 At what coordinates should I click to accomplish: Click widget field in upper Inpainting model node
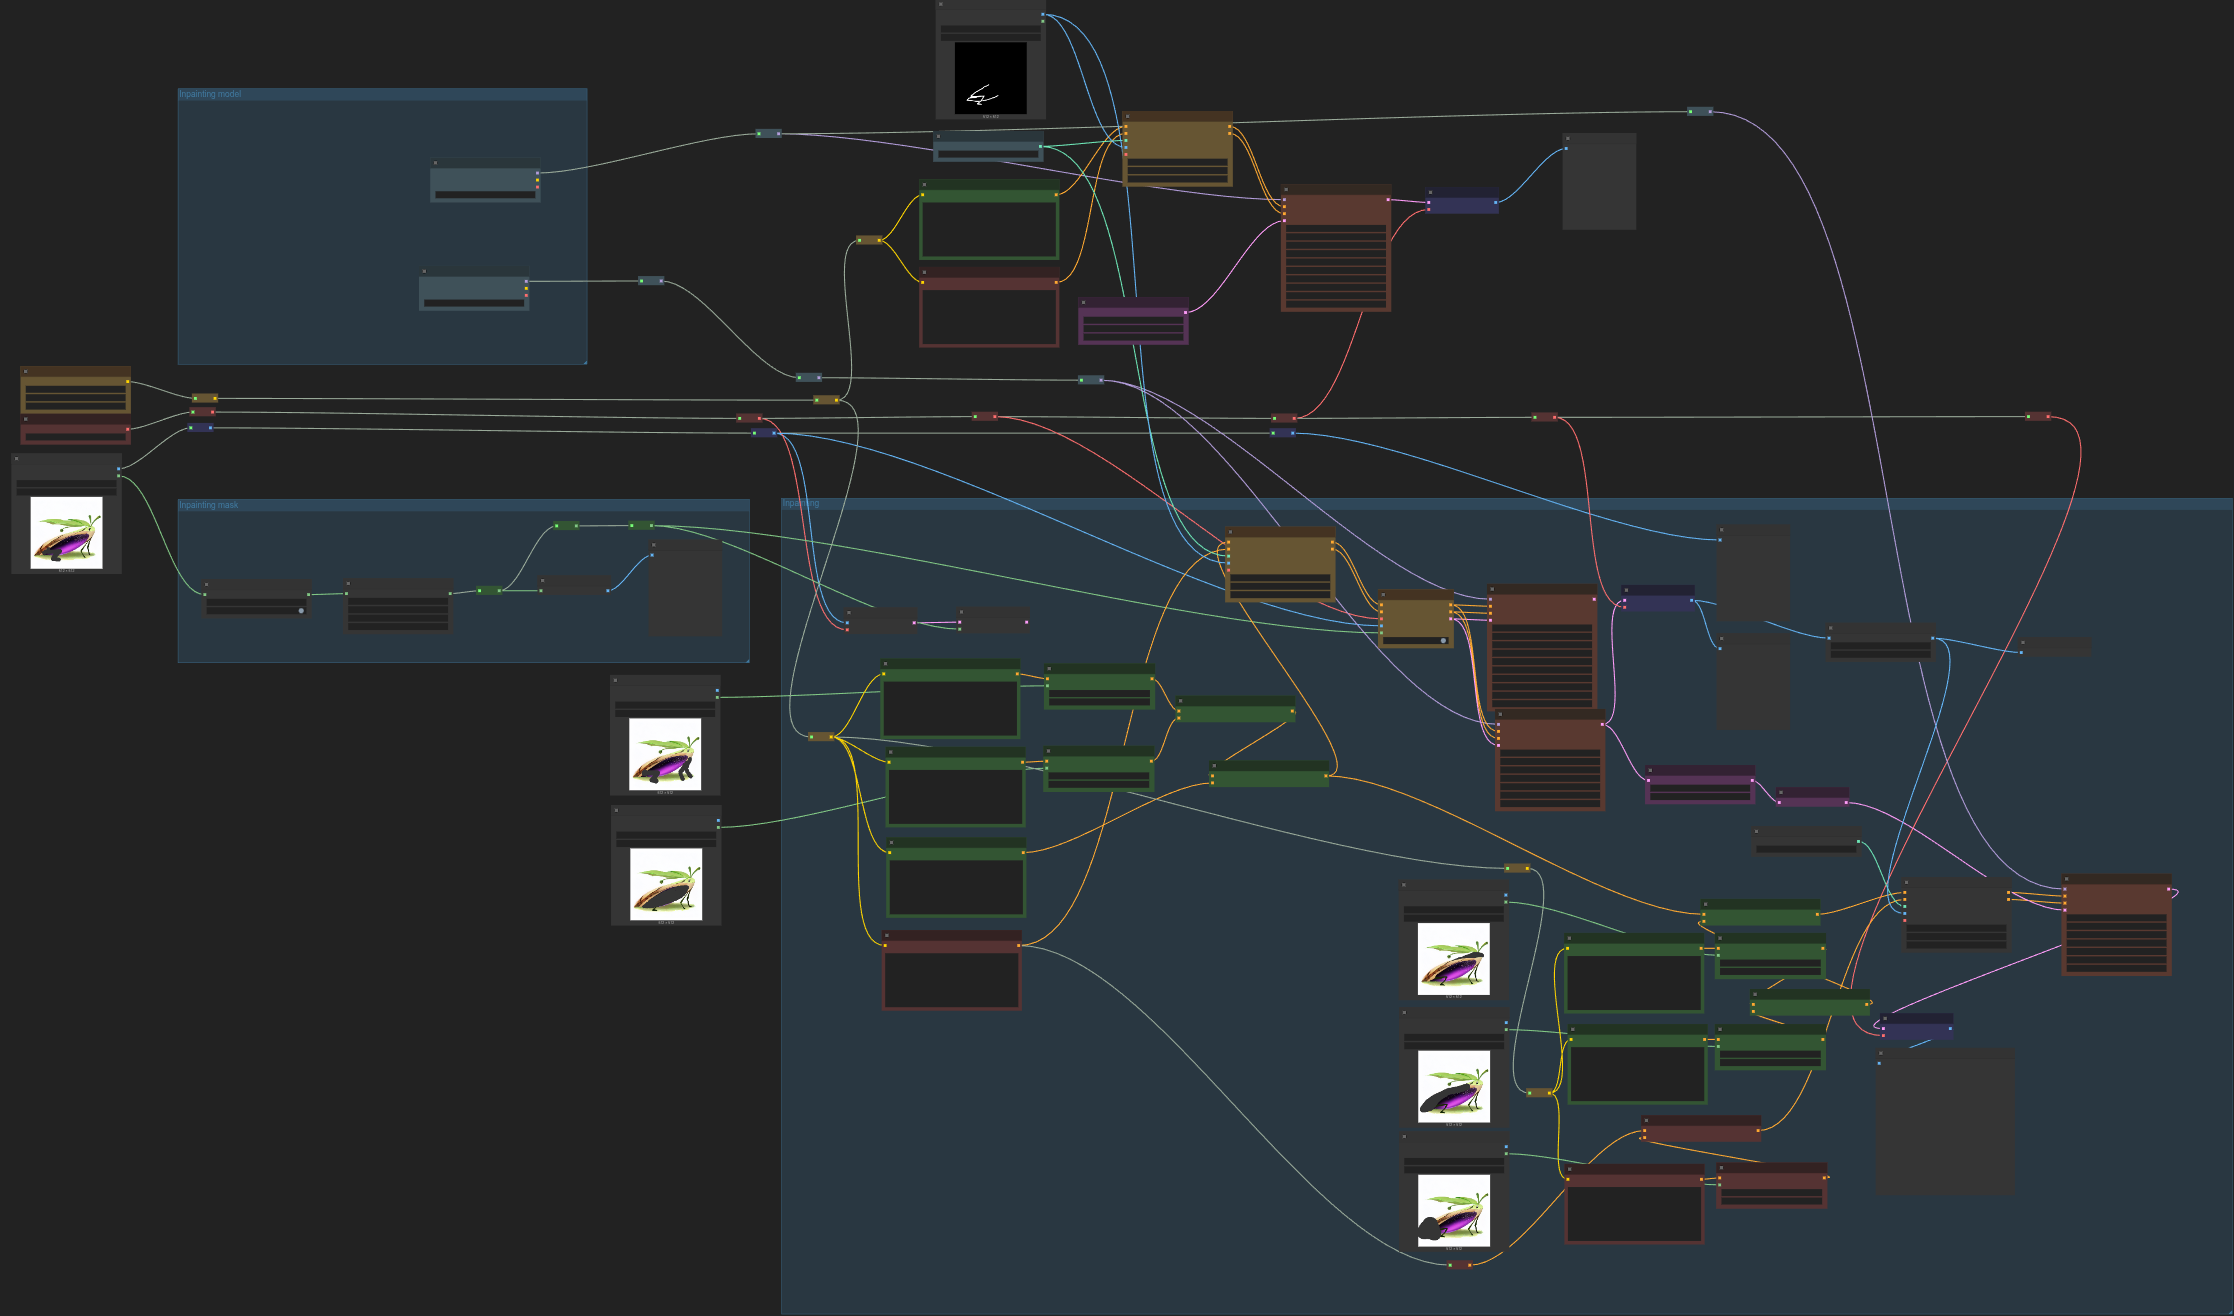pyautogui.click(x=485, y=195)
